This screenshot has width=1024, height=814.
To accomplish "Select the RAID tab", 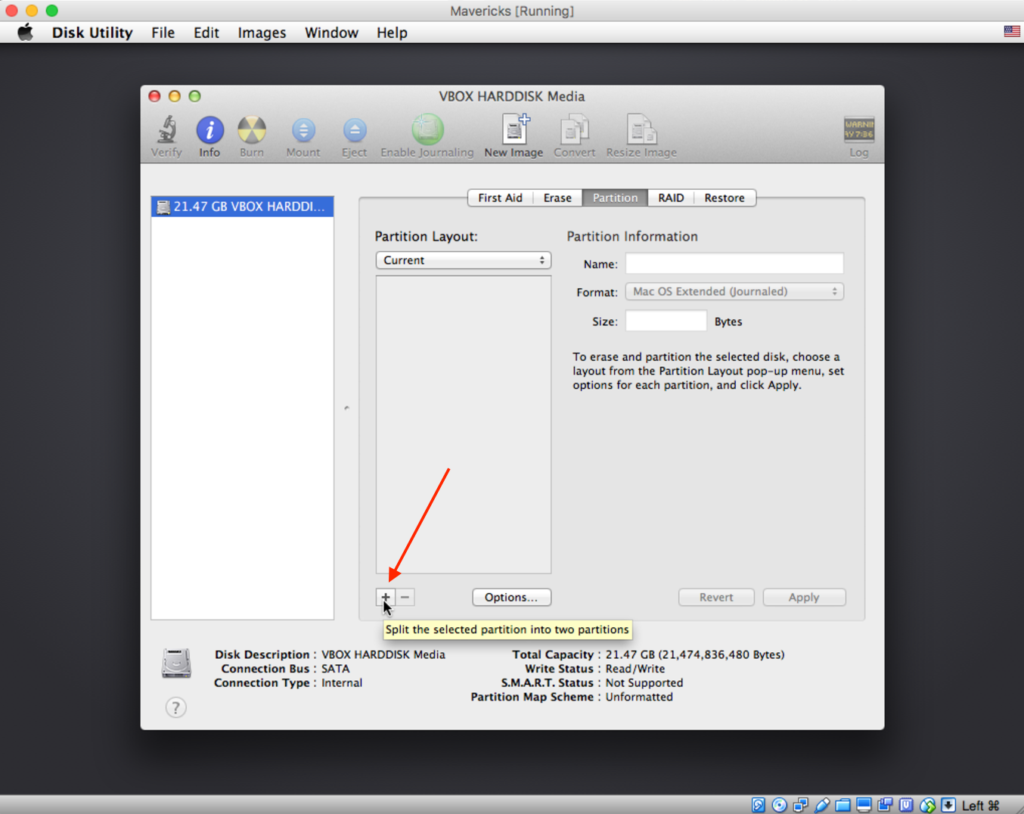I will pyautogui.click(x=671, y=198).
